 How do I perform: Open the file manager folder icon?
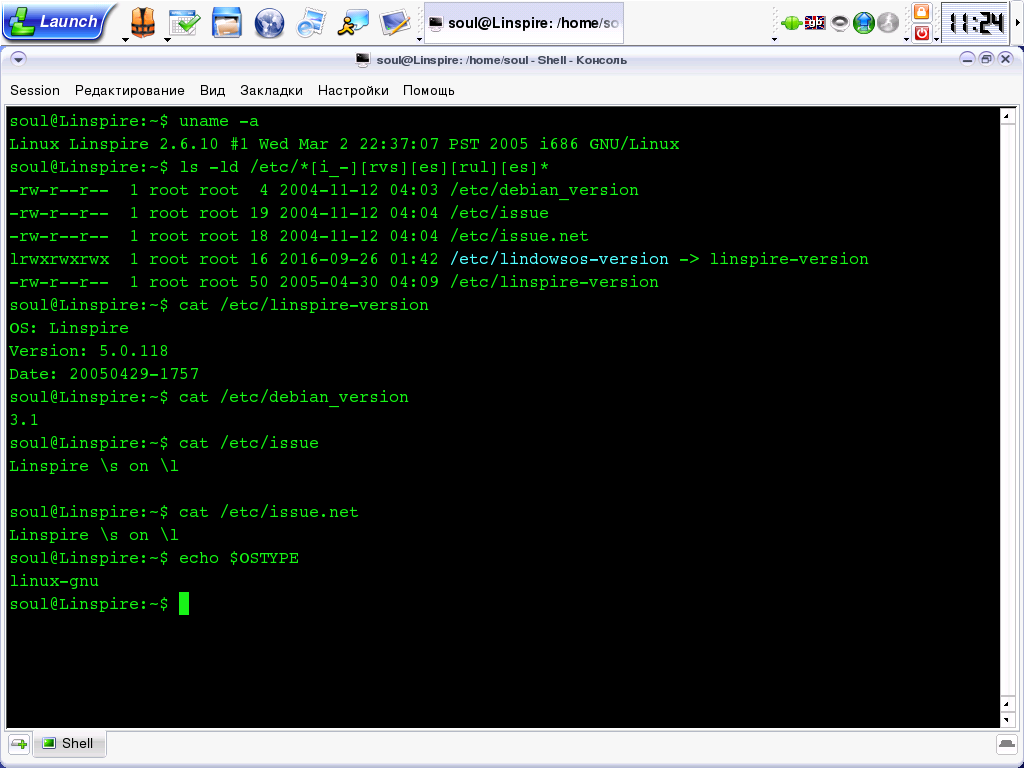[227, 23]
